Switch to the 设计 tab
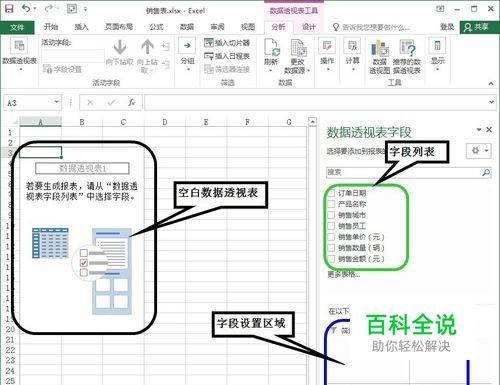 coord(309,27)
